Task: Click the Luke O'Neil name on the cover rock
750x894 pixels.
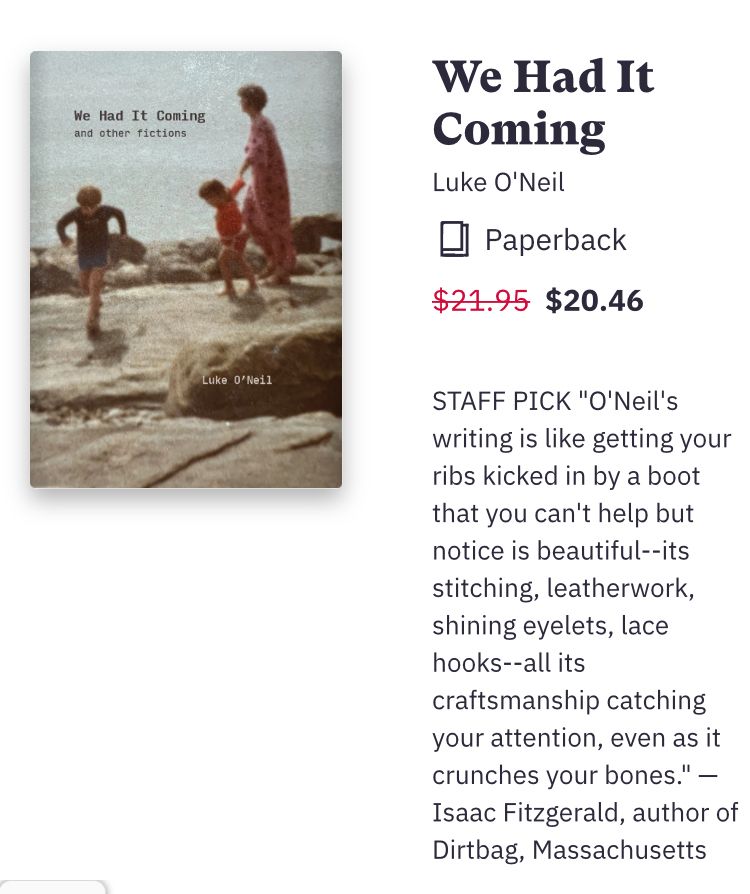Action: 237,380
